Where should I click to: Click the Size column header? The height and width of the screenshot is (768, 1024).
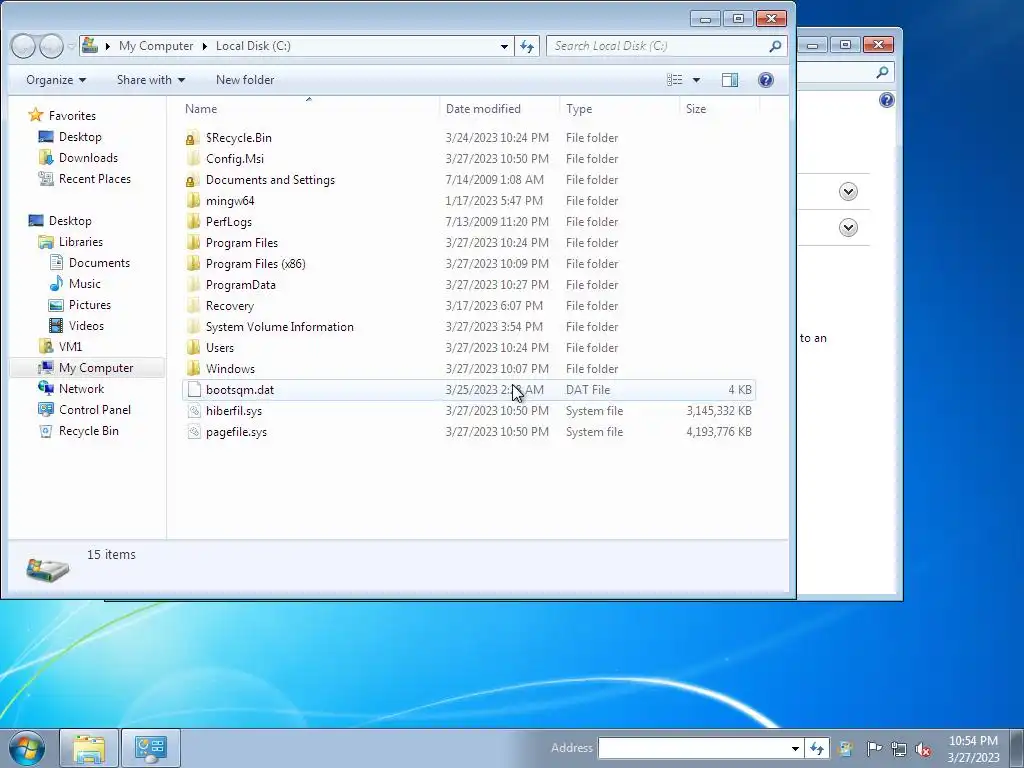click(719, 108)
